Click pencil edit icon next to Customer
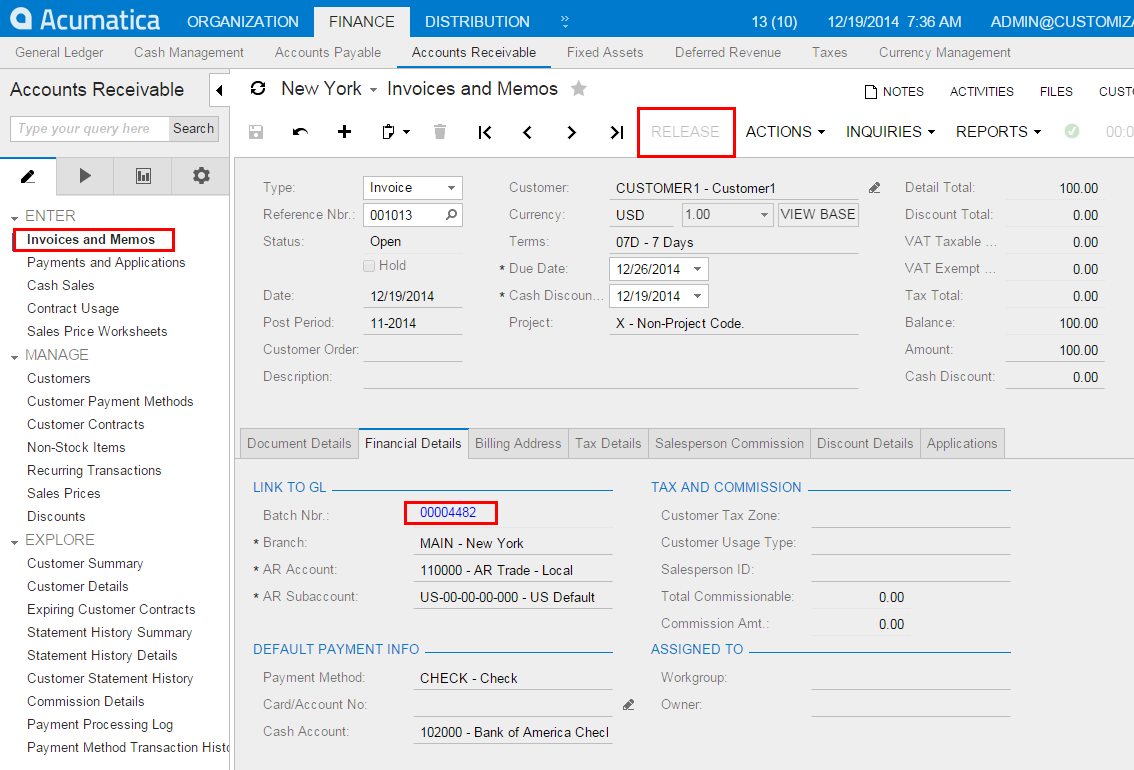The image size is (1134, 770). pyautogui.click(x=875, y=188)
